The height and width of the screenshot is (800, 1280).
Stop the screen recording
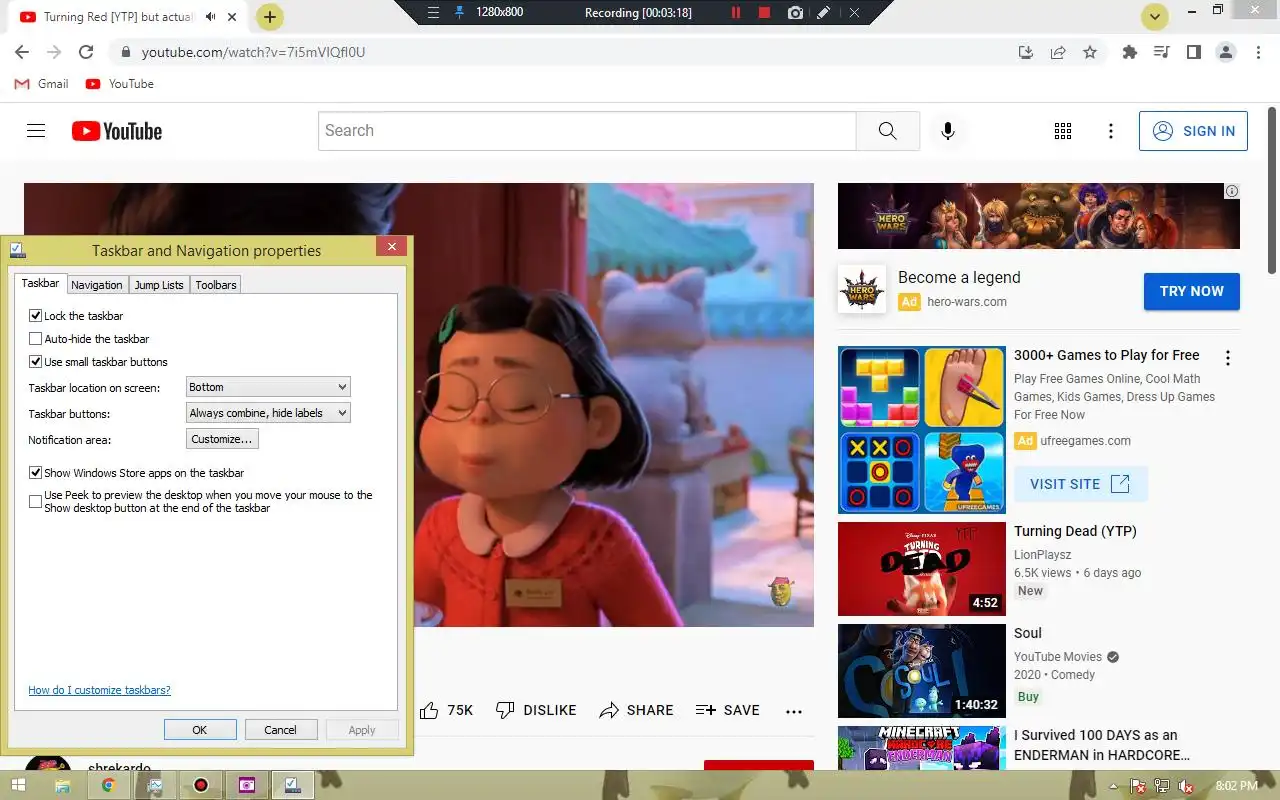click(765, 13)
